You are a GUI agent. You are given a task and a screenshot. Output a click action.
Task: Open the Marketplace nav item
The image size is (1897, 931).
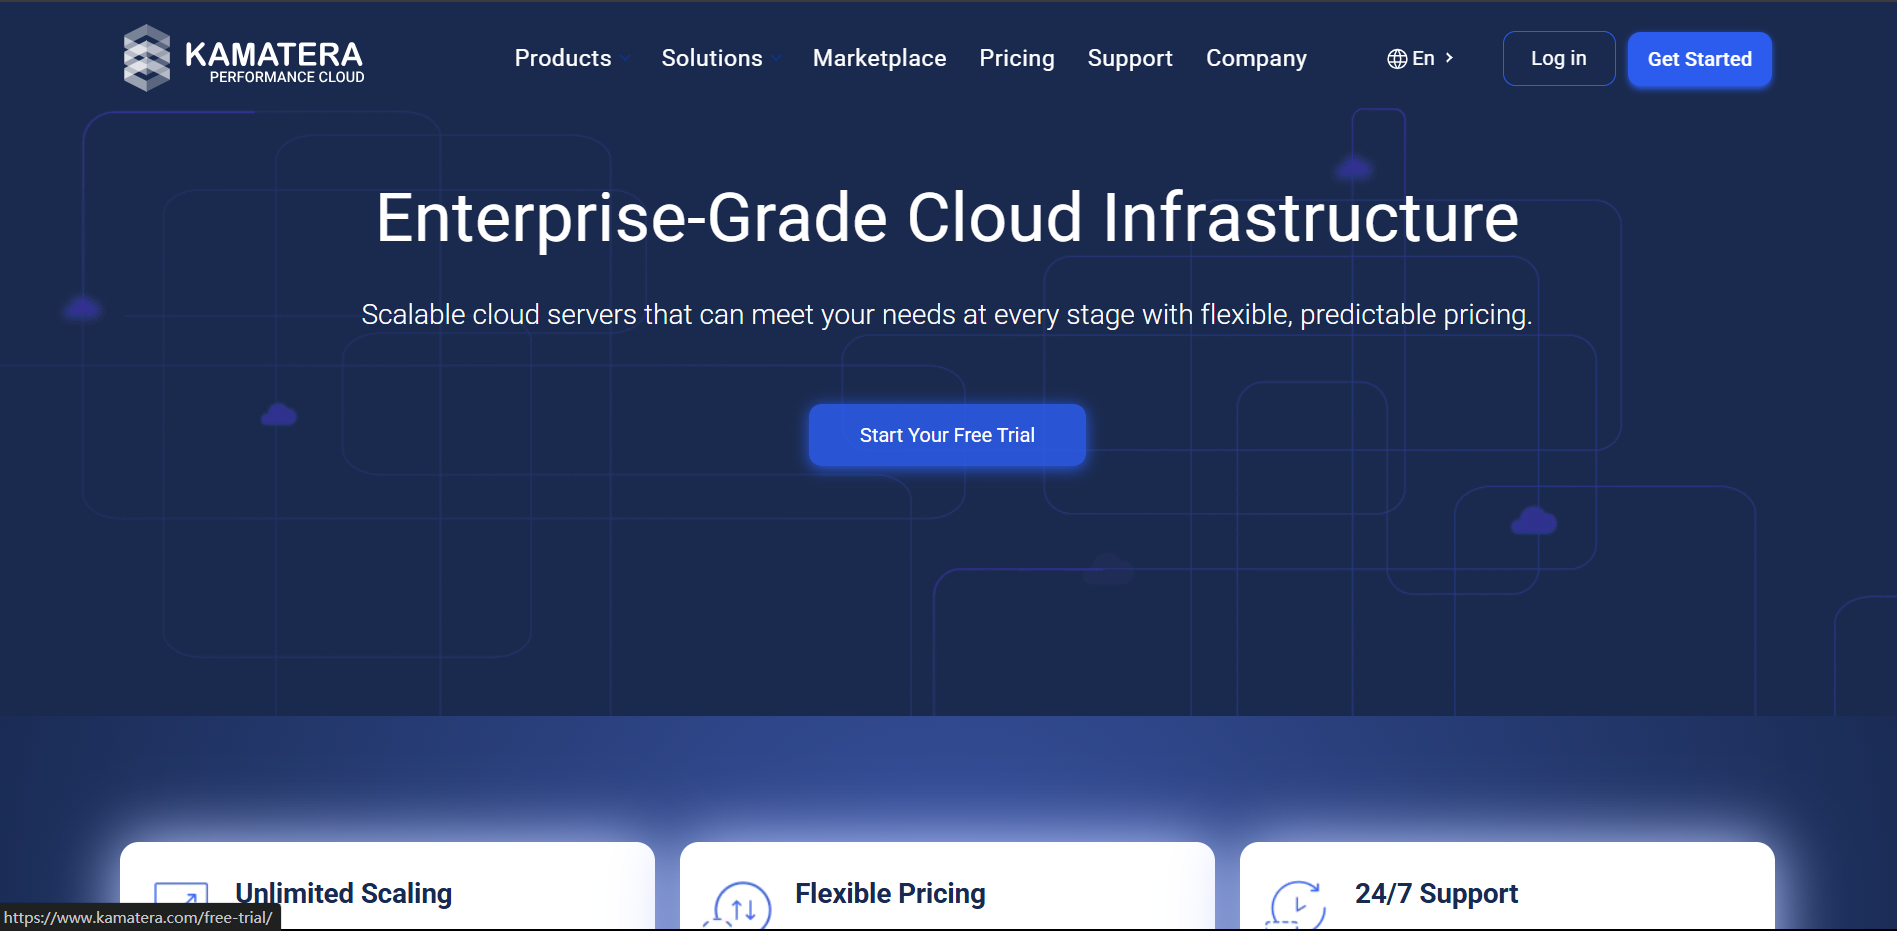[x=879, y=58]
